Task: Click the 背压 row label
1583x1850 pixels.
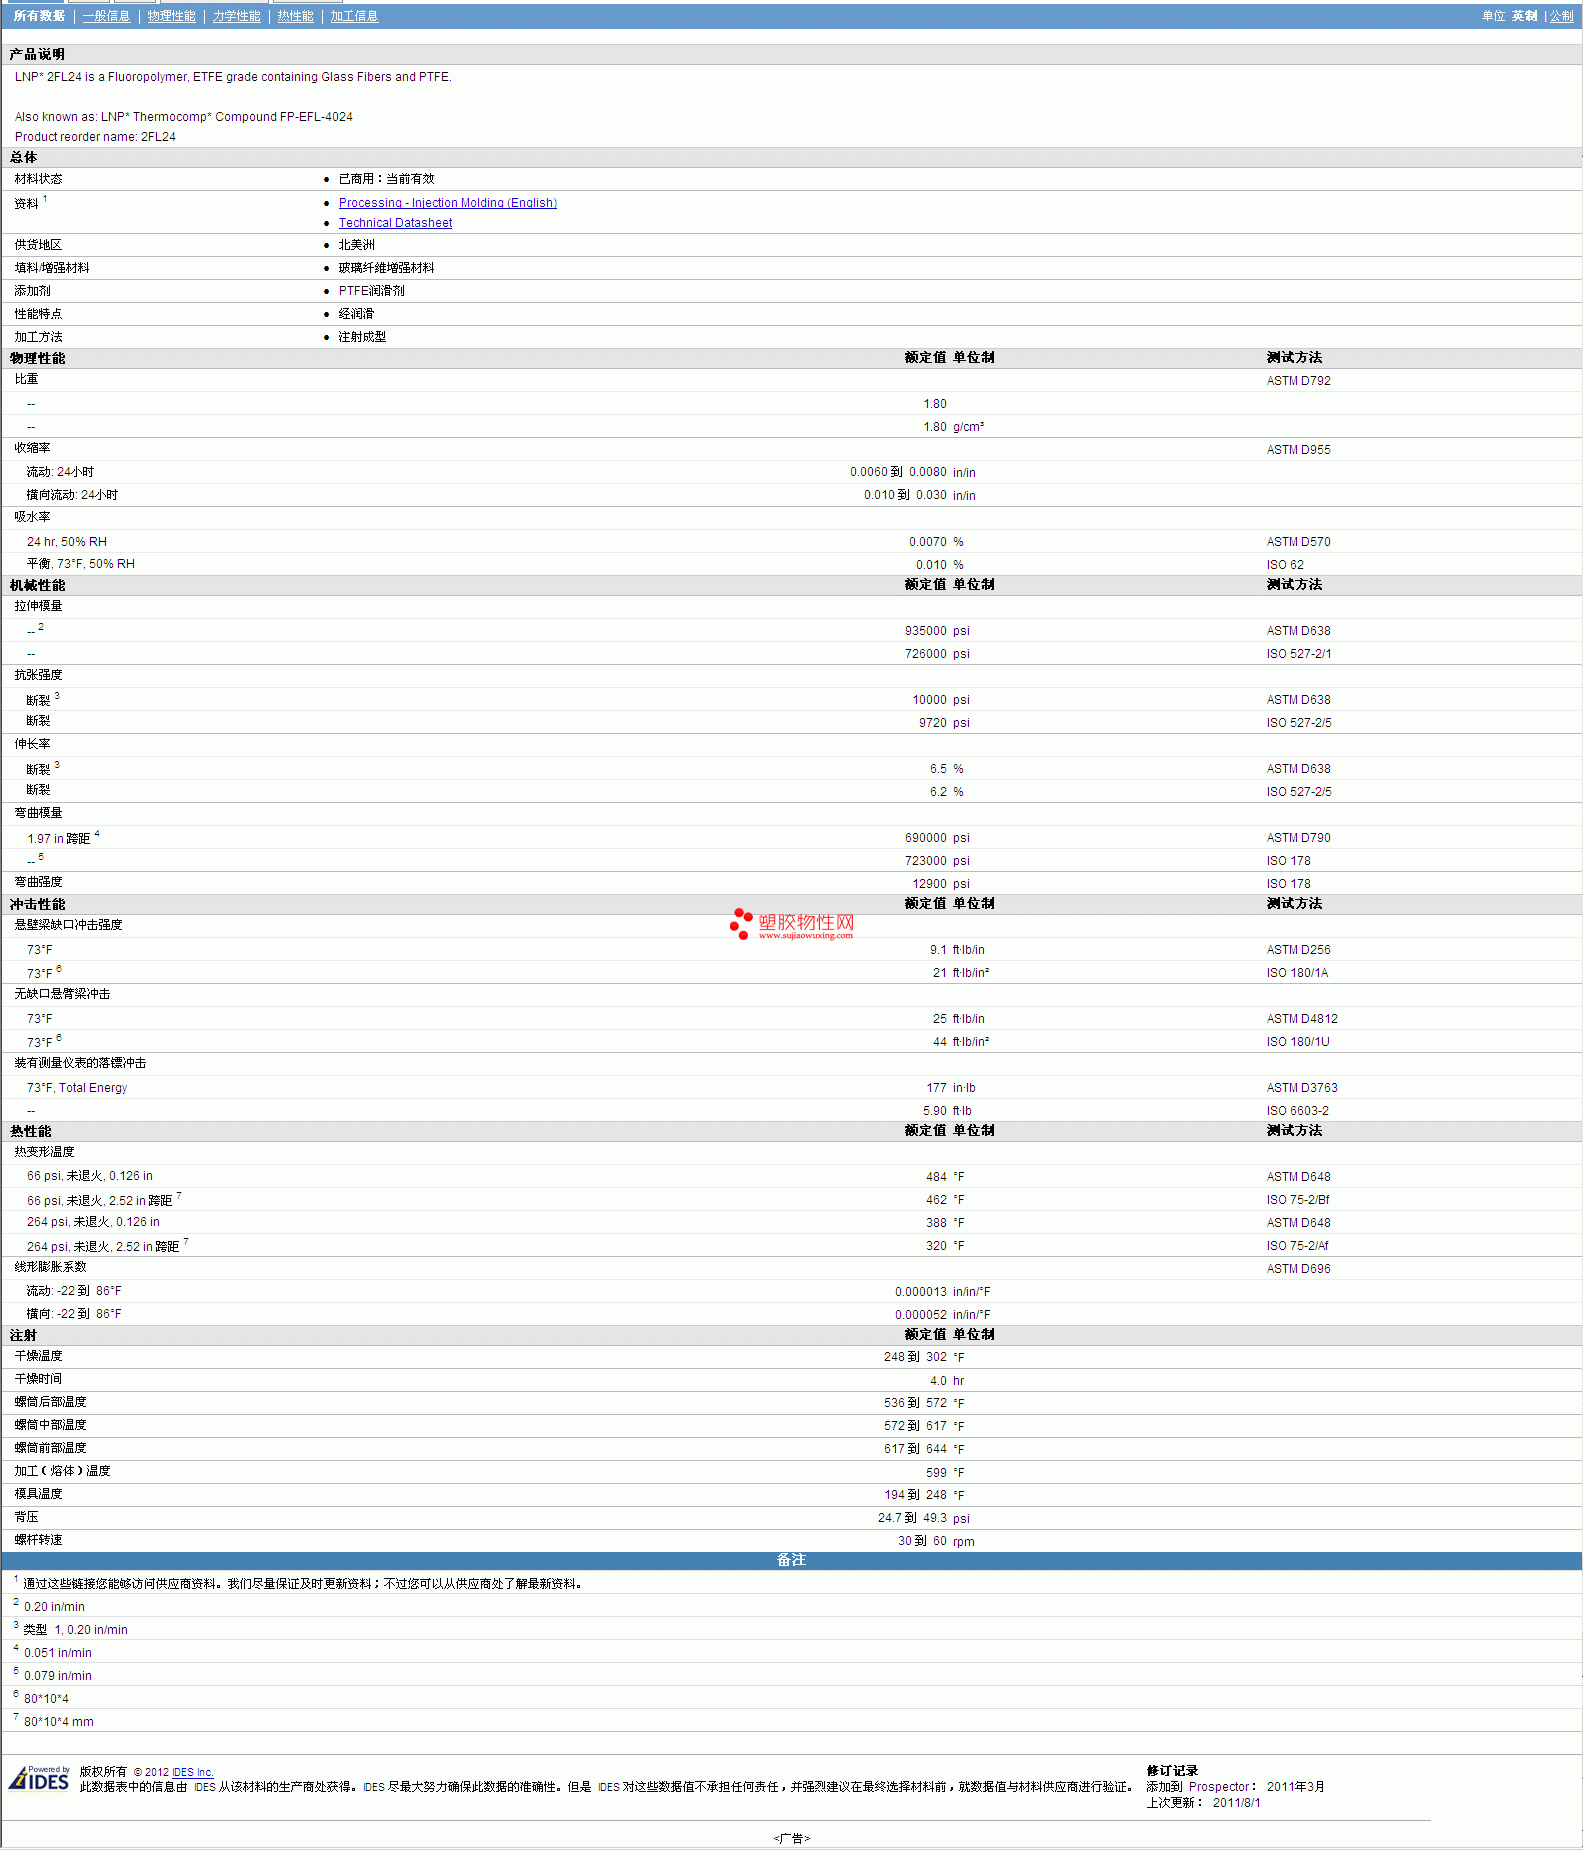Action: click(x=26, y=1517)
